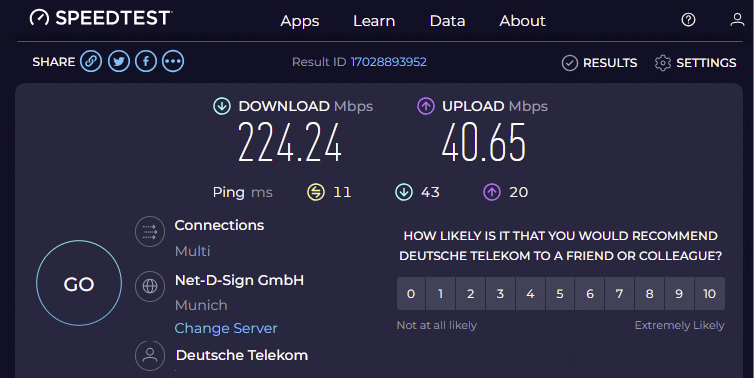
Task: Click the Speedtest logo
Action: [101, 18]
